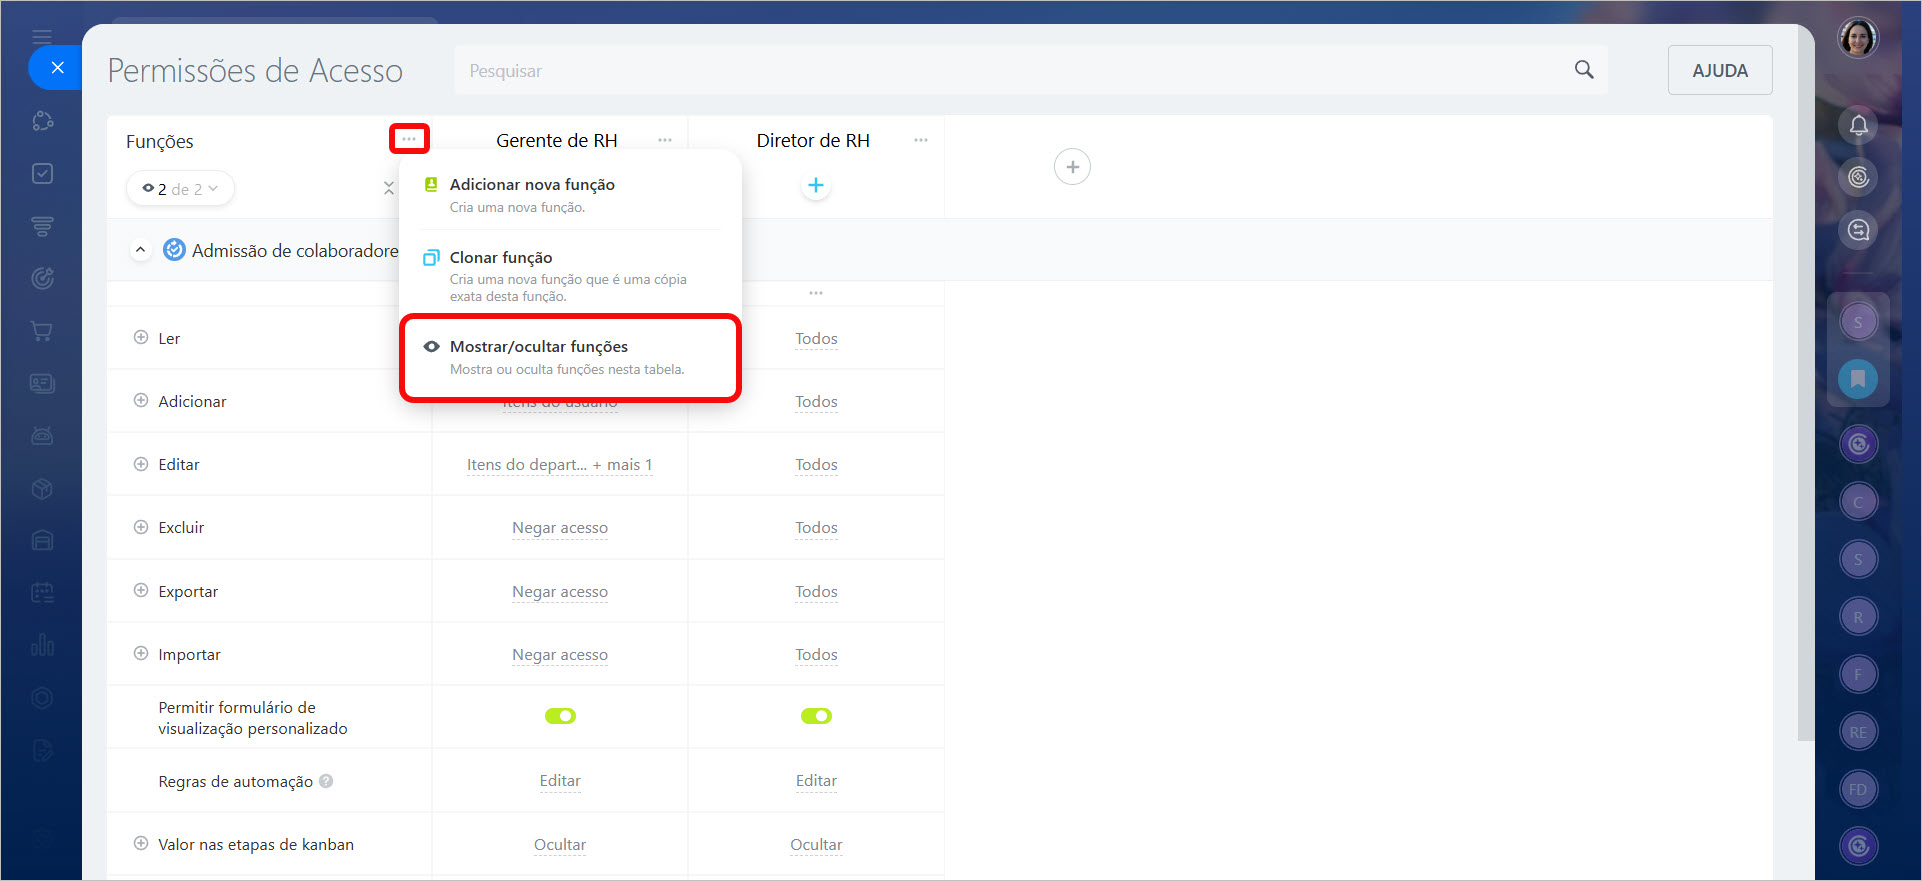Open the calendar icon in left sidebar

(x=42, y=592)
